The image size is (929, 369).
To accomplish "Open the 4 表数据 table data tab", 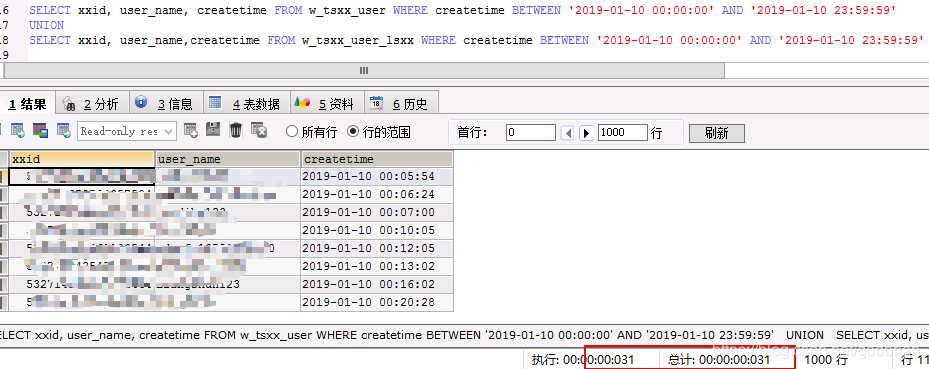I will click(247, 104).
